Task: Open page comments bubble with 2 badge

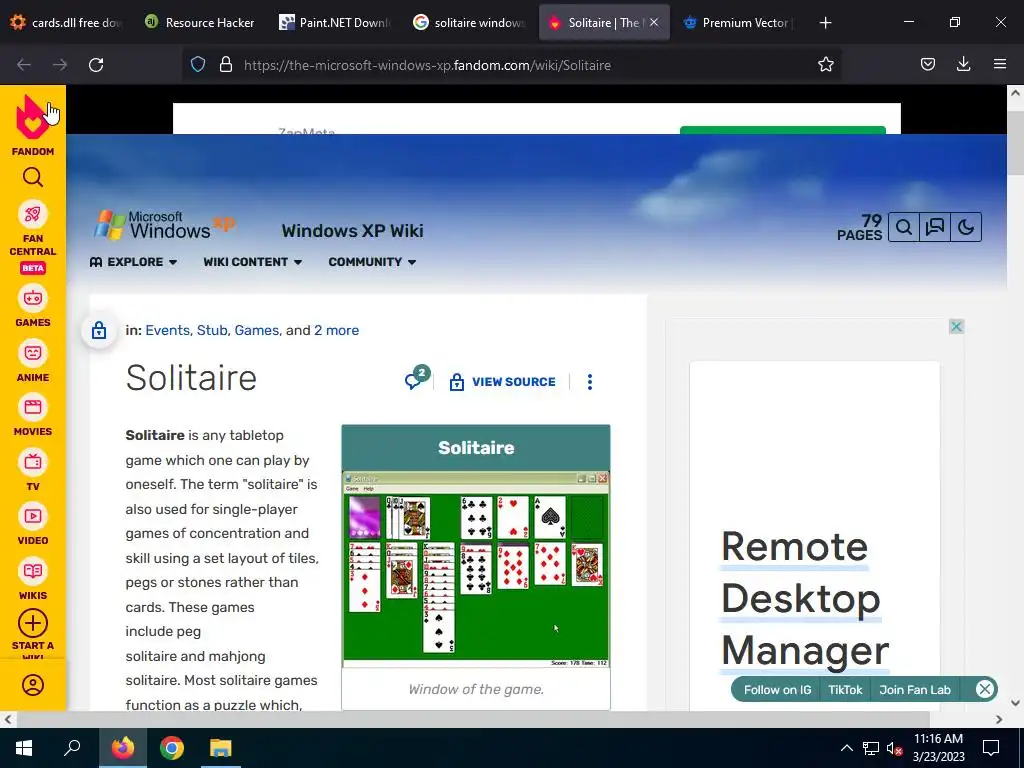Action: click(x=417, y=377)
